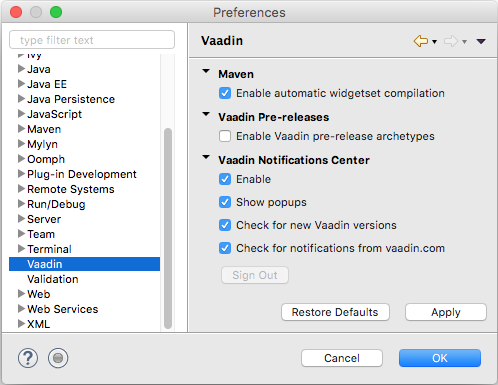Expand the Server tree node
This screenshot has width=498, height=385.
pos(21,219)
